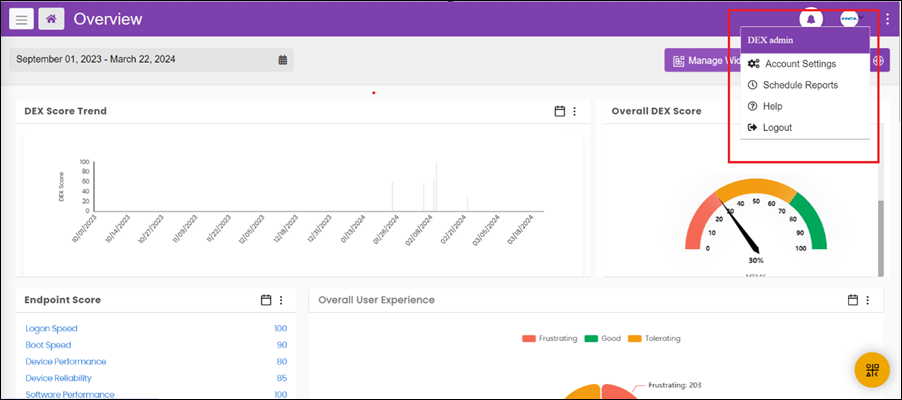Click the red gauge segment
Image resolution: width=902 pixels, height=400 pixels.
[698, 224]
